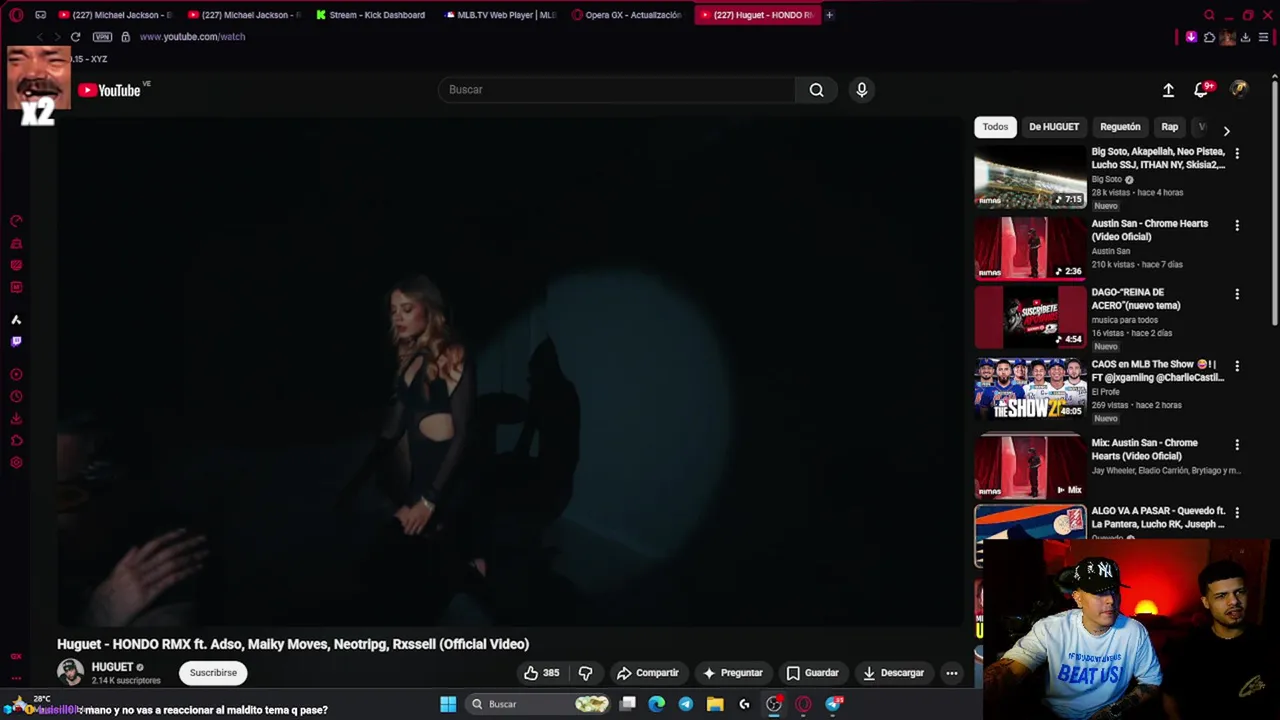Click YouTube logo to go home
1280x720 pixels.
pos(110,90)
